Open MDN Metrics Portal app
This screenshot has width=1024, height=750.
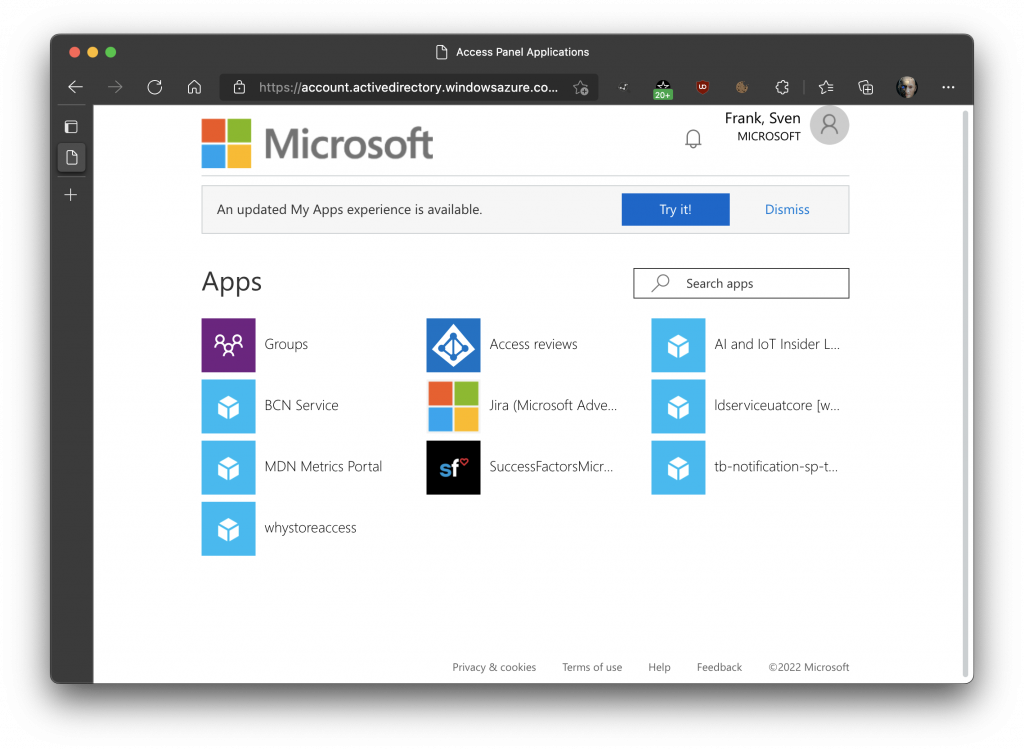pos(229,467)
